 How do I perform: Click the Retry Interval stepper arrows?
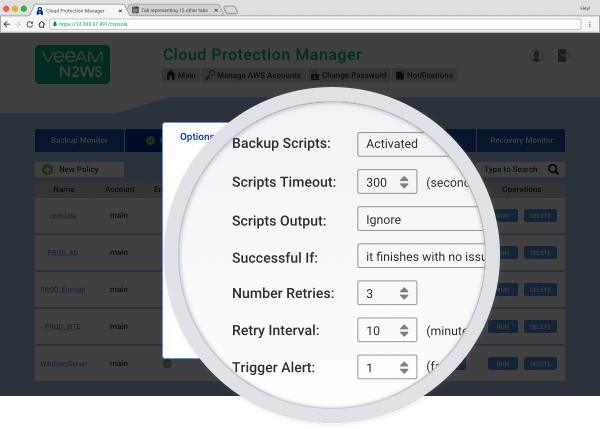coord(404,330)
